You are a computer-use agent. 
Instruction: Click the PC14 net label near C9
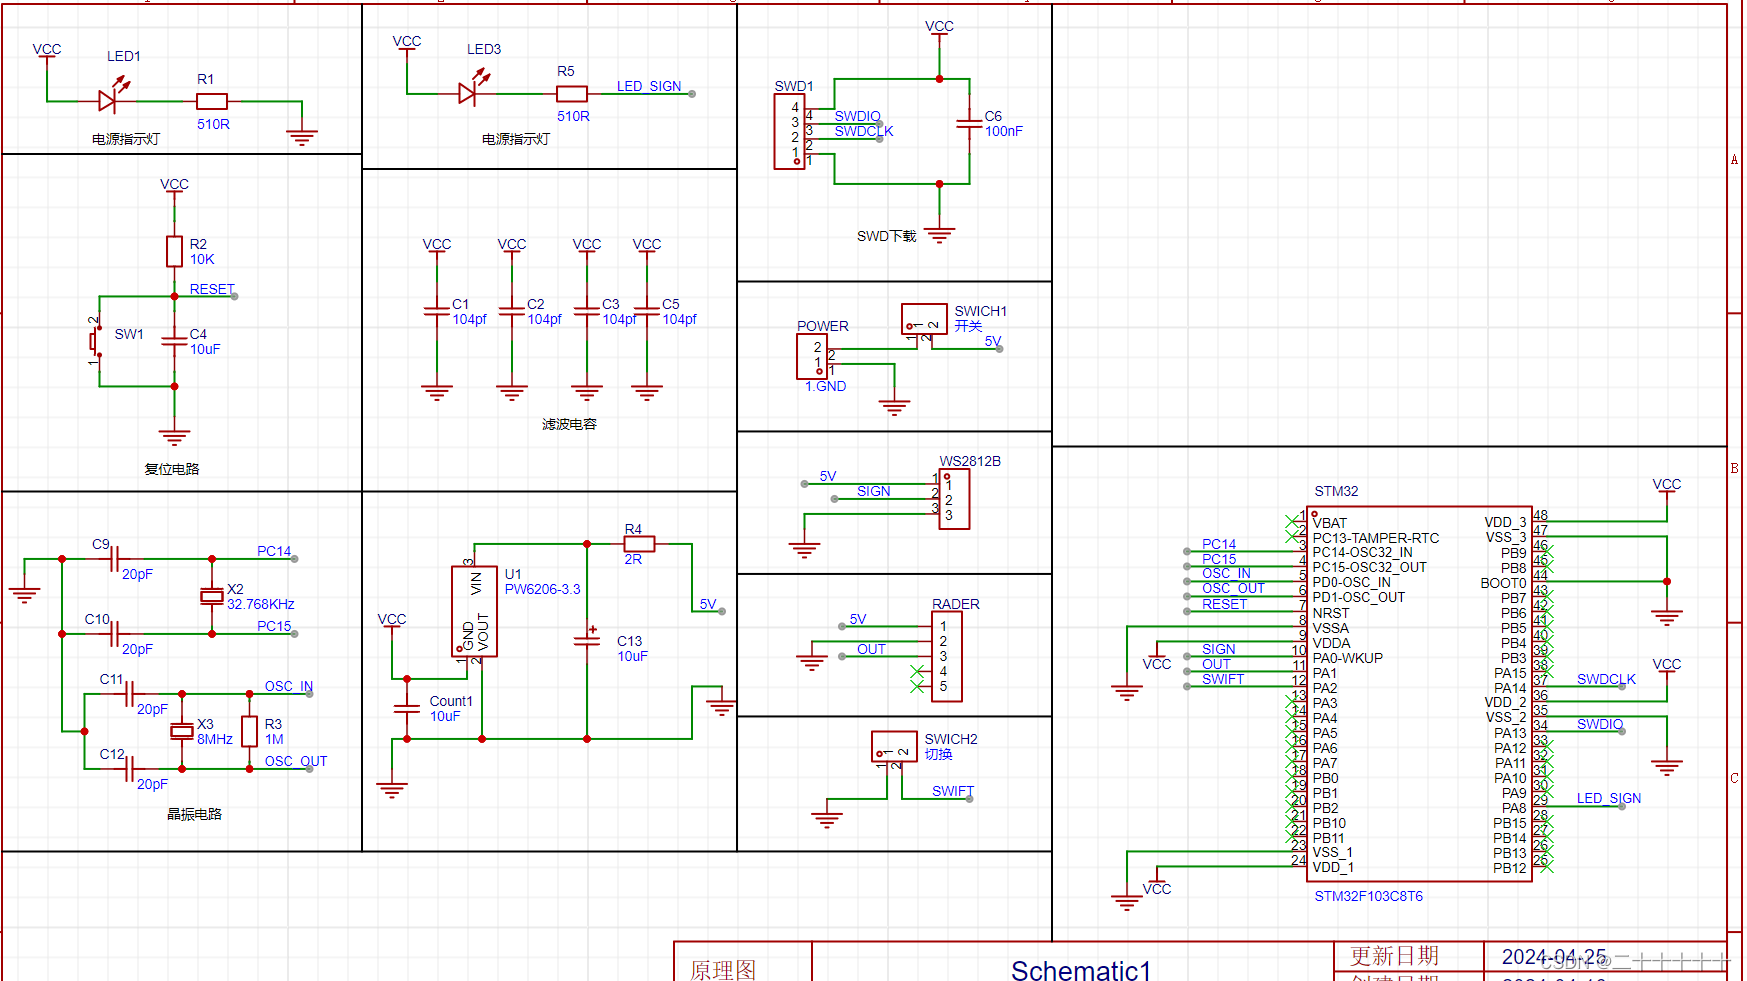(x=274, y=551)
